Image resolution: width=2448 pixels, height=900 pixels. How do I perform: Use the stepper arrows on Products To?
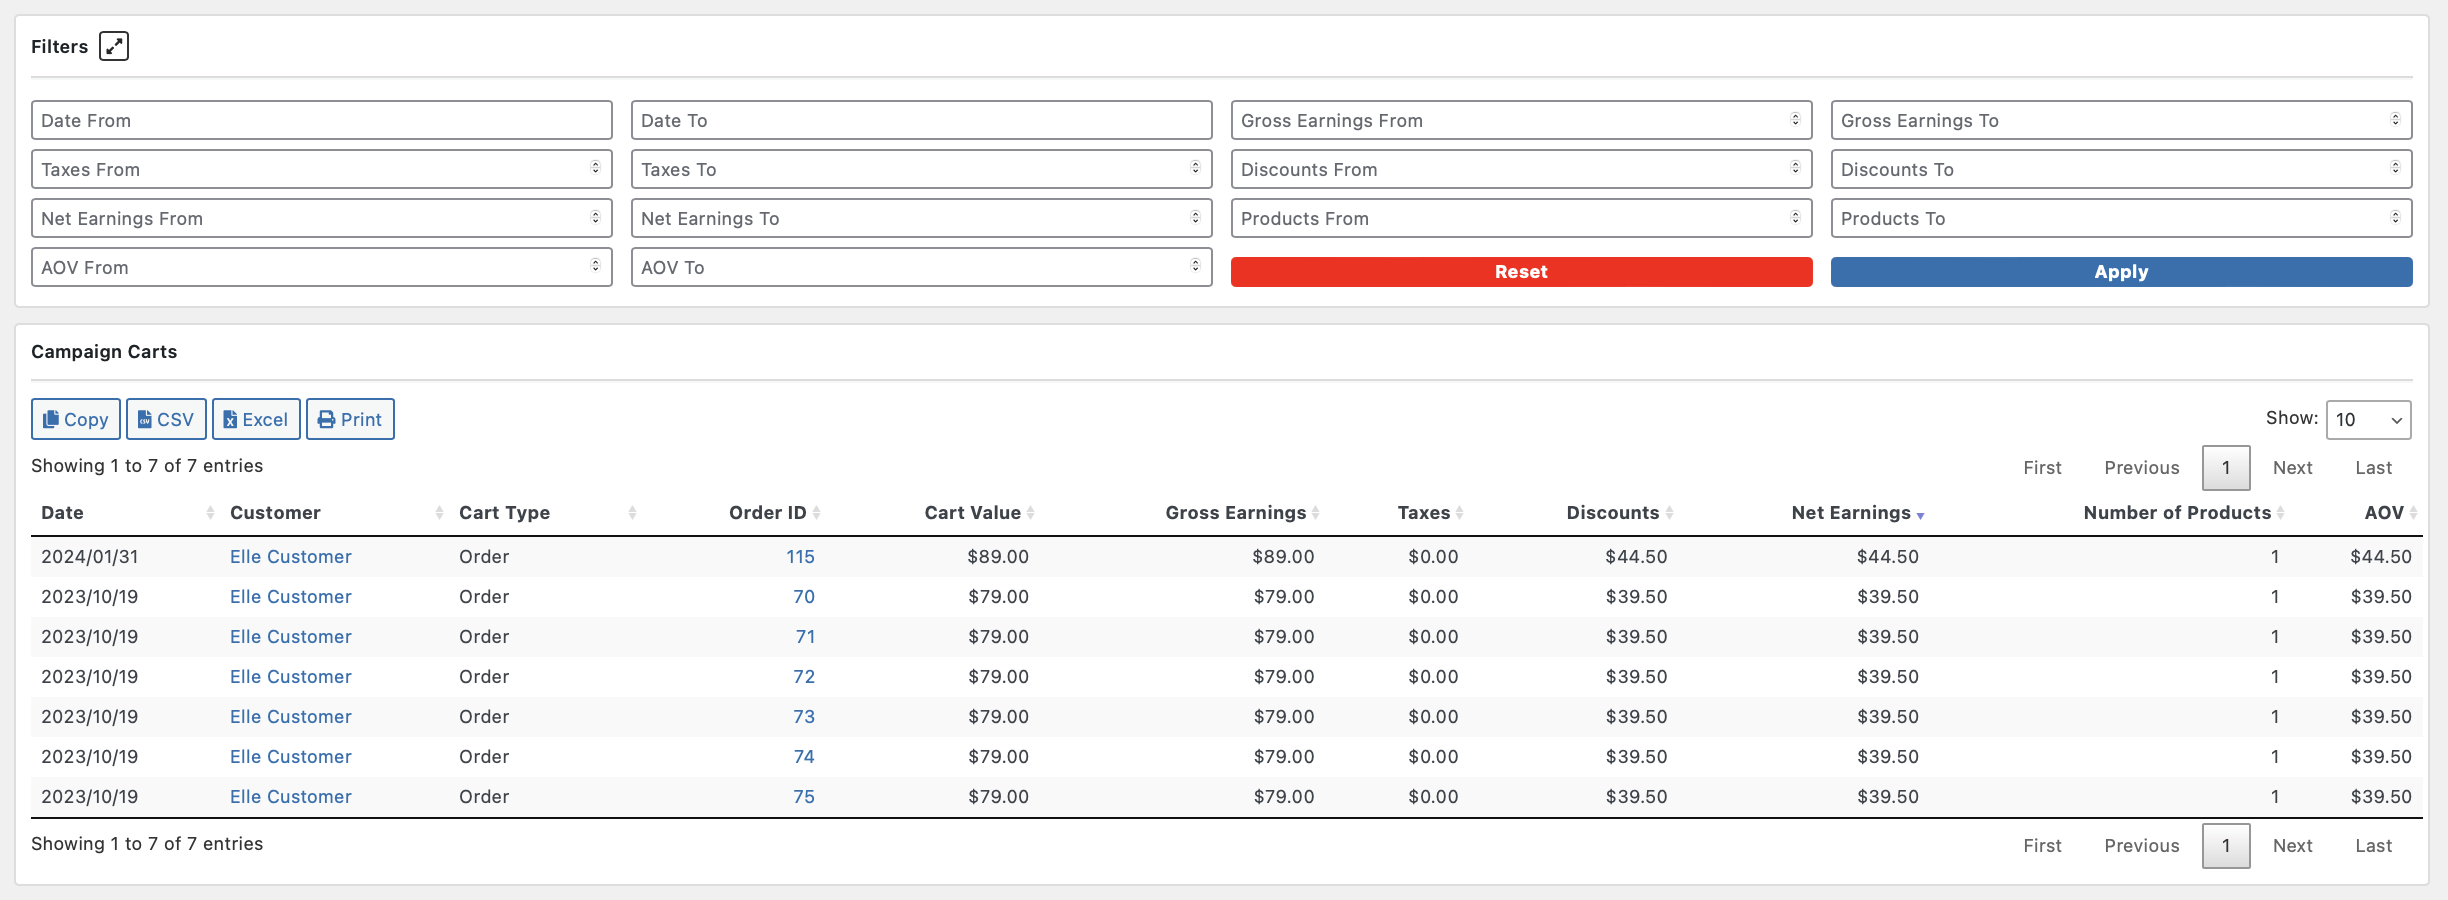2395,217
